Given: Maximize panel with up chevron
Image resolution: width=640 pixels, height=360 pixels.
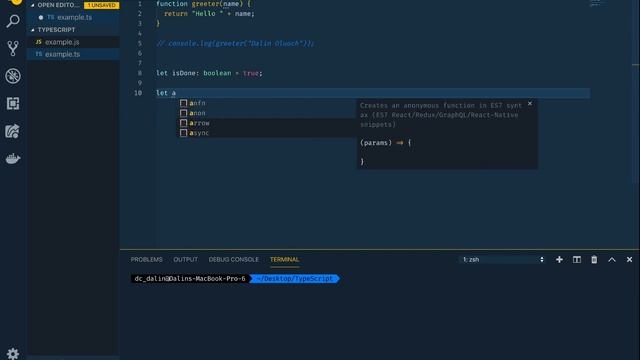Looking at the screenshot, I should click(612, 260).
